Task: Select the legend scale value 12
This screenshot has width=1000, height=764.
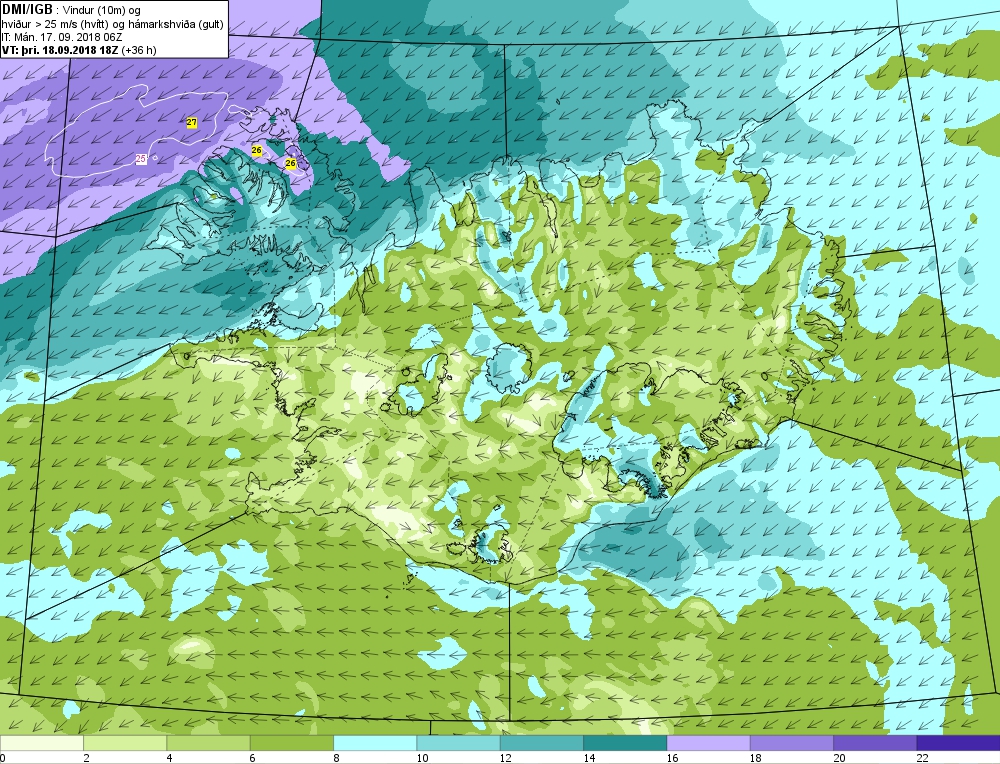Action: [x=506, y=758]
